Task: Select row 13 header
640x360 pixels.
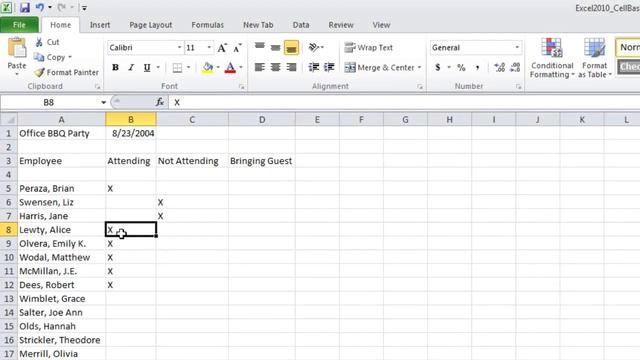Action: (9, 299)
